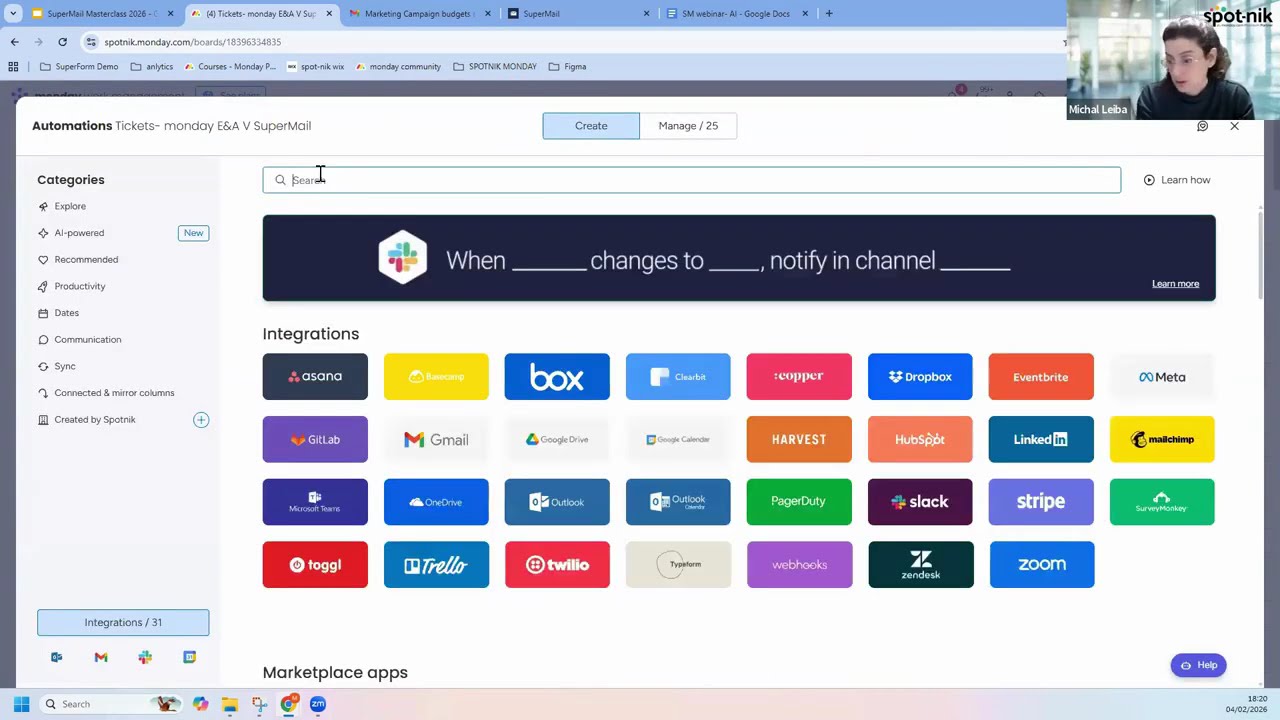The image size is (1280, 720).
Task: Click the Zoom integration tile
Action: point(1041,564)
